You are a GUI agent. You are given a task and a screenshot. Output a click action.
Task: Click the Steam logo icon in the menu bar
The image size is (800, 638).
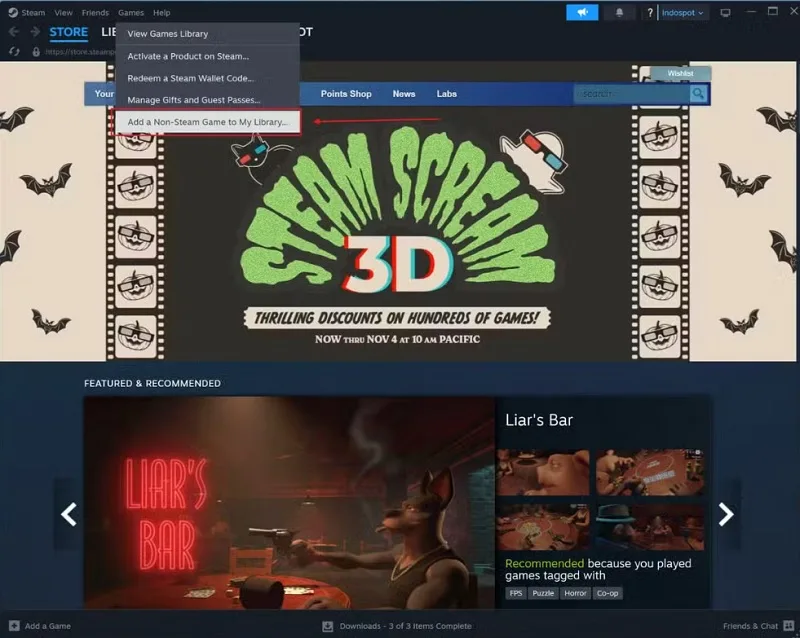tap(13, 13)
